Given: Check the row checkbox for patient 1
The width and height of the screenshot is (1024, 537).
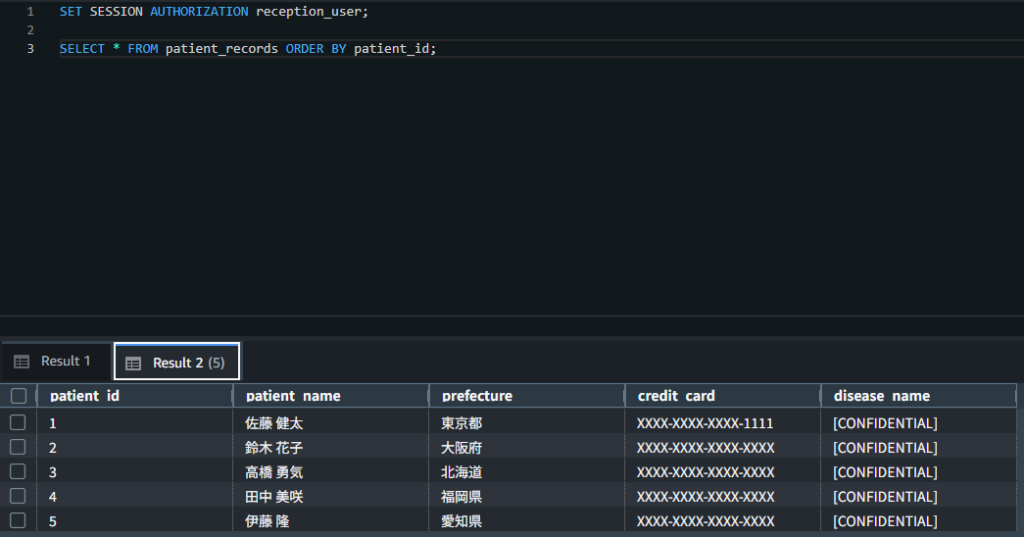Looking at the screenshot, I should pyautogui.click(x=18, y=423).
